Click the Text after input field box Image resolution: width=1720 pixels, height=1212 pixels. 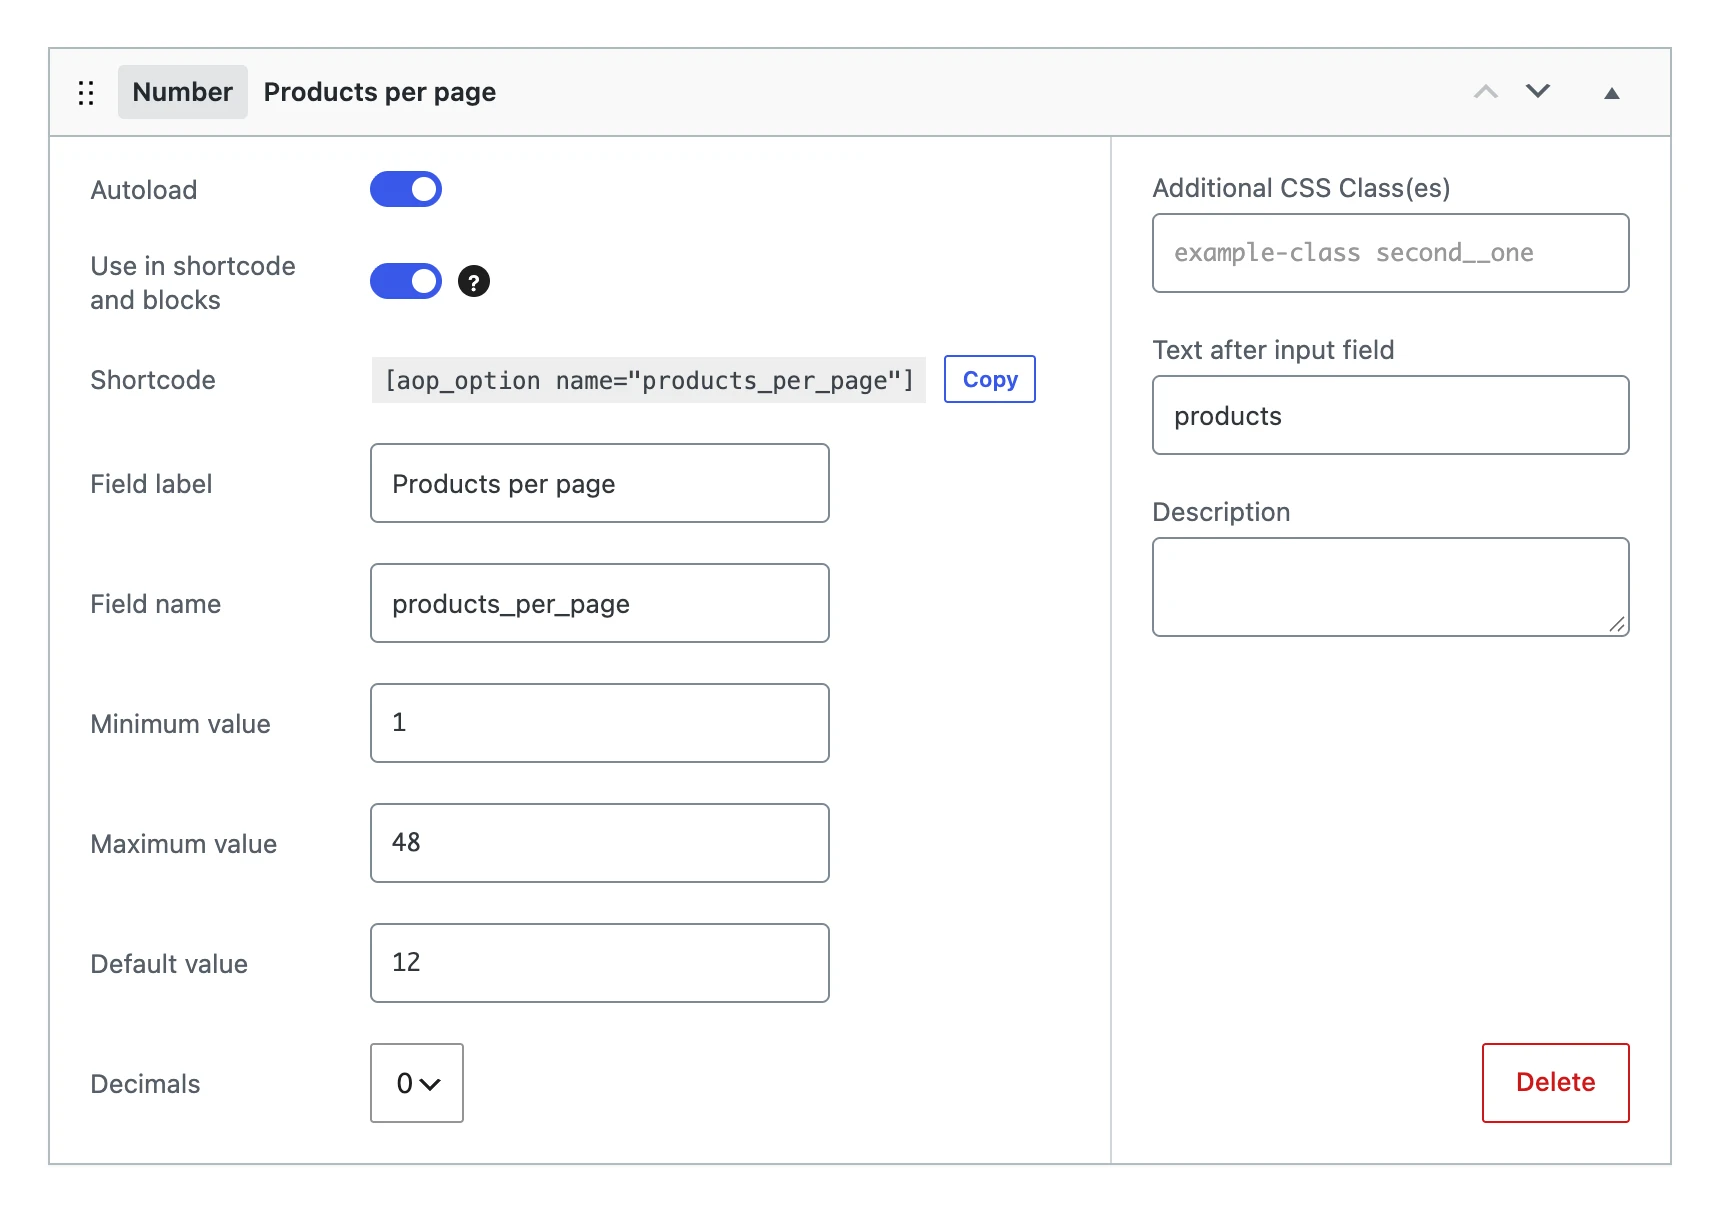point(1391,415)
